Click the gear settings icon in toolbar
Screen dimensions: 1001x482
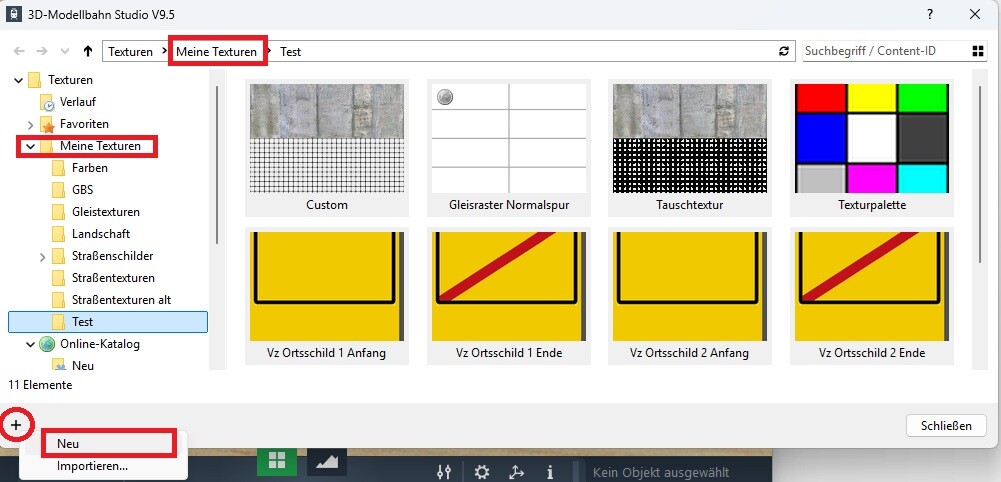482,472
